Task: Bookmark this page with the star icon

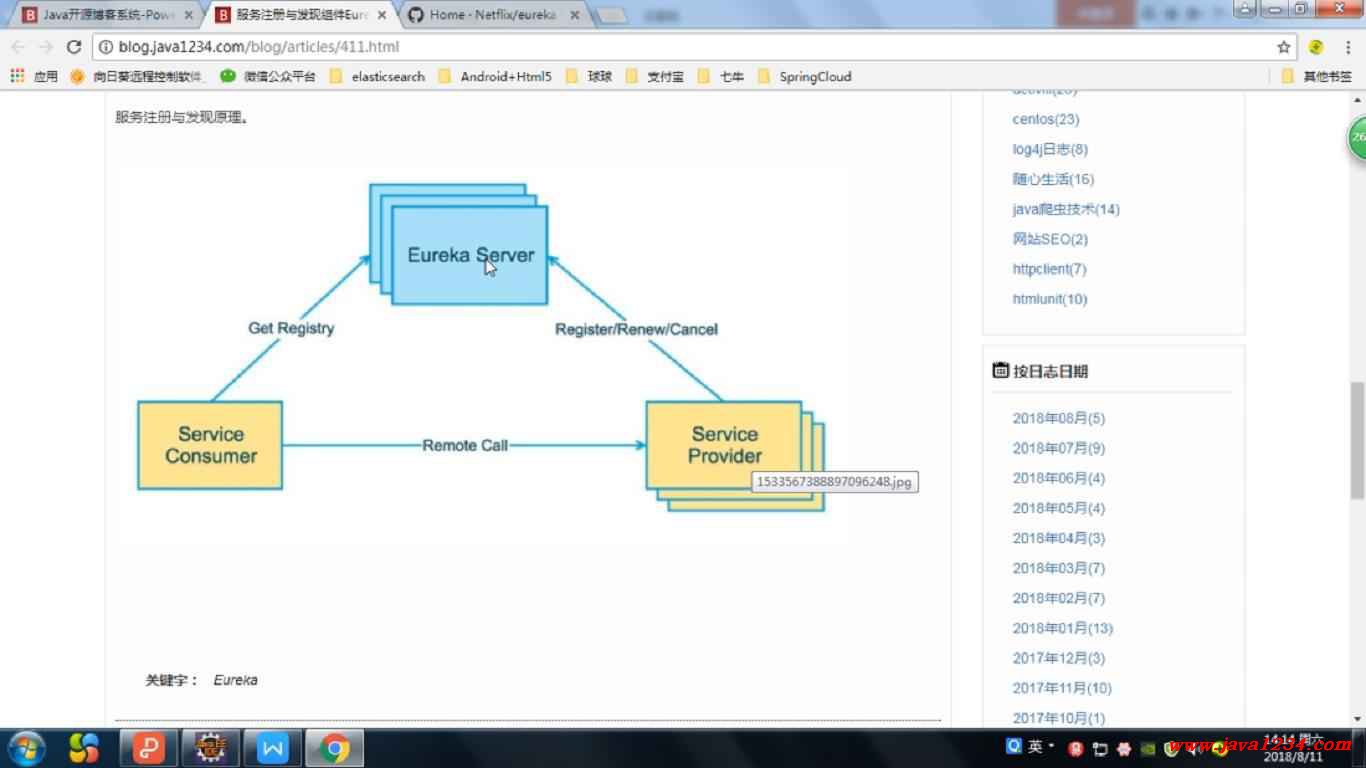Action: click(x=1284, y=47)
